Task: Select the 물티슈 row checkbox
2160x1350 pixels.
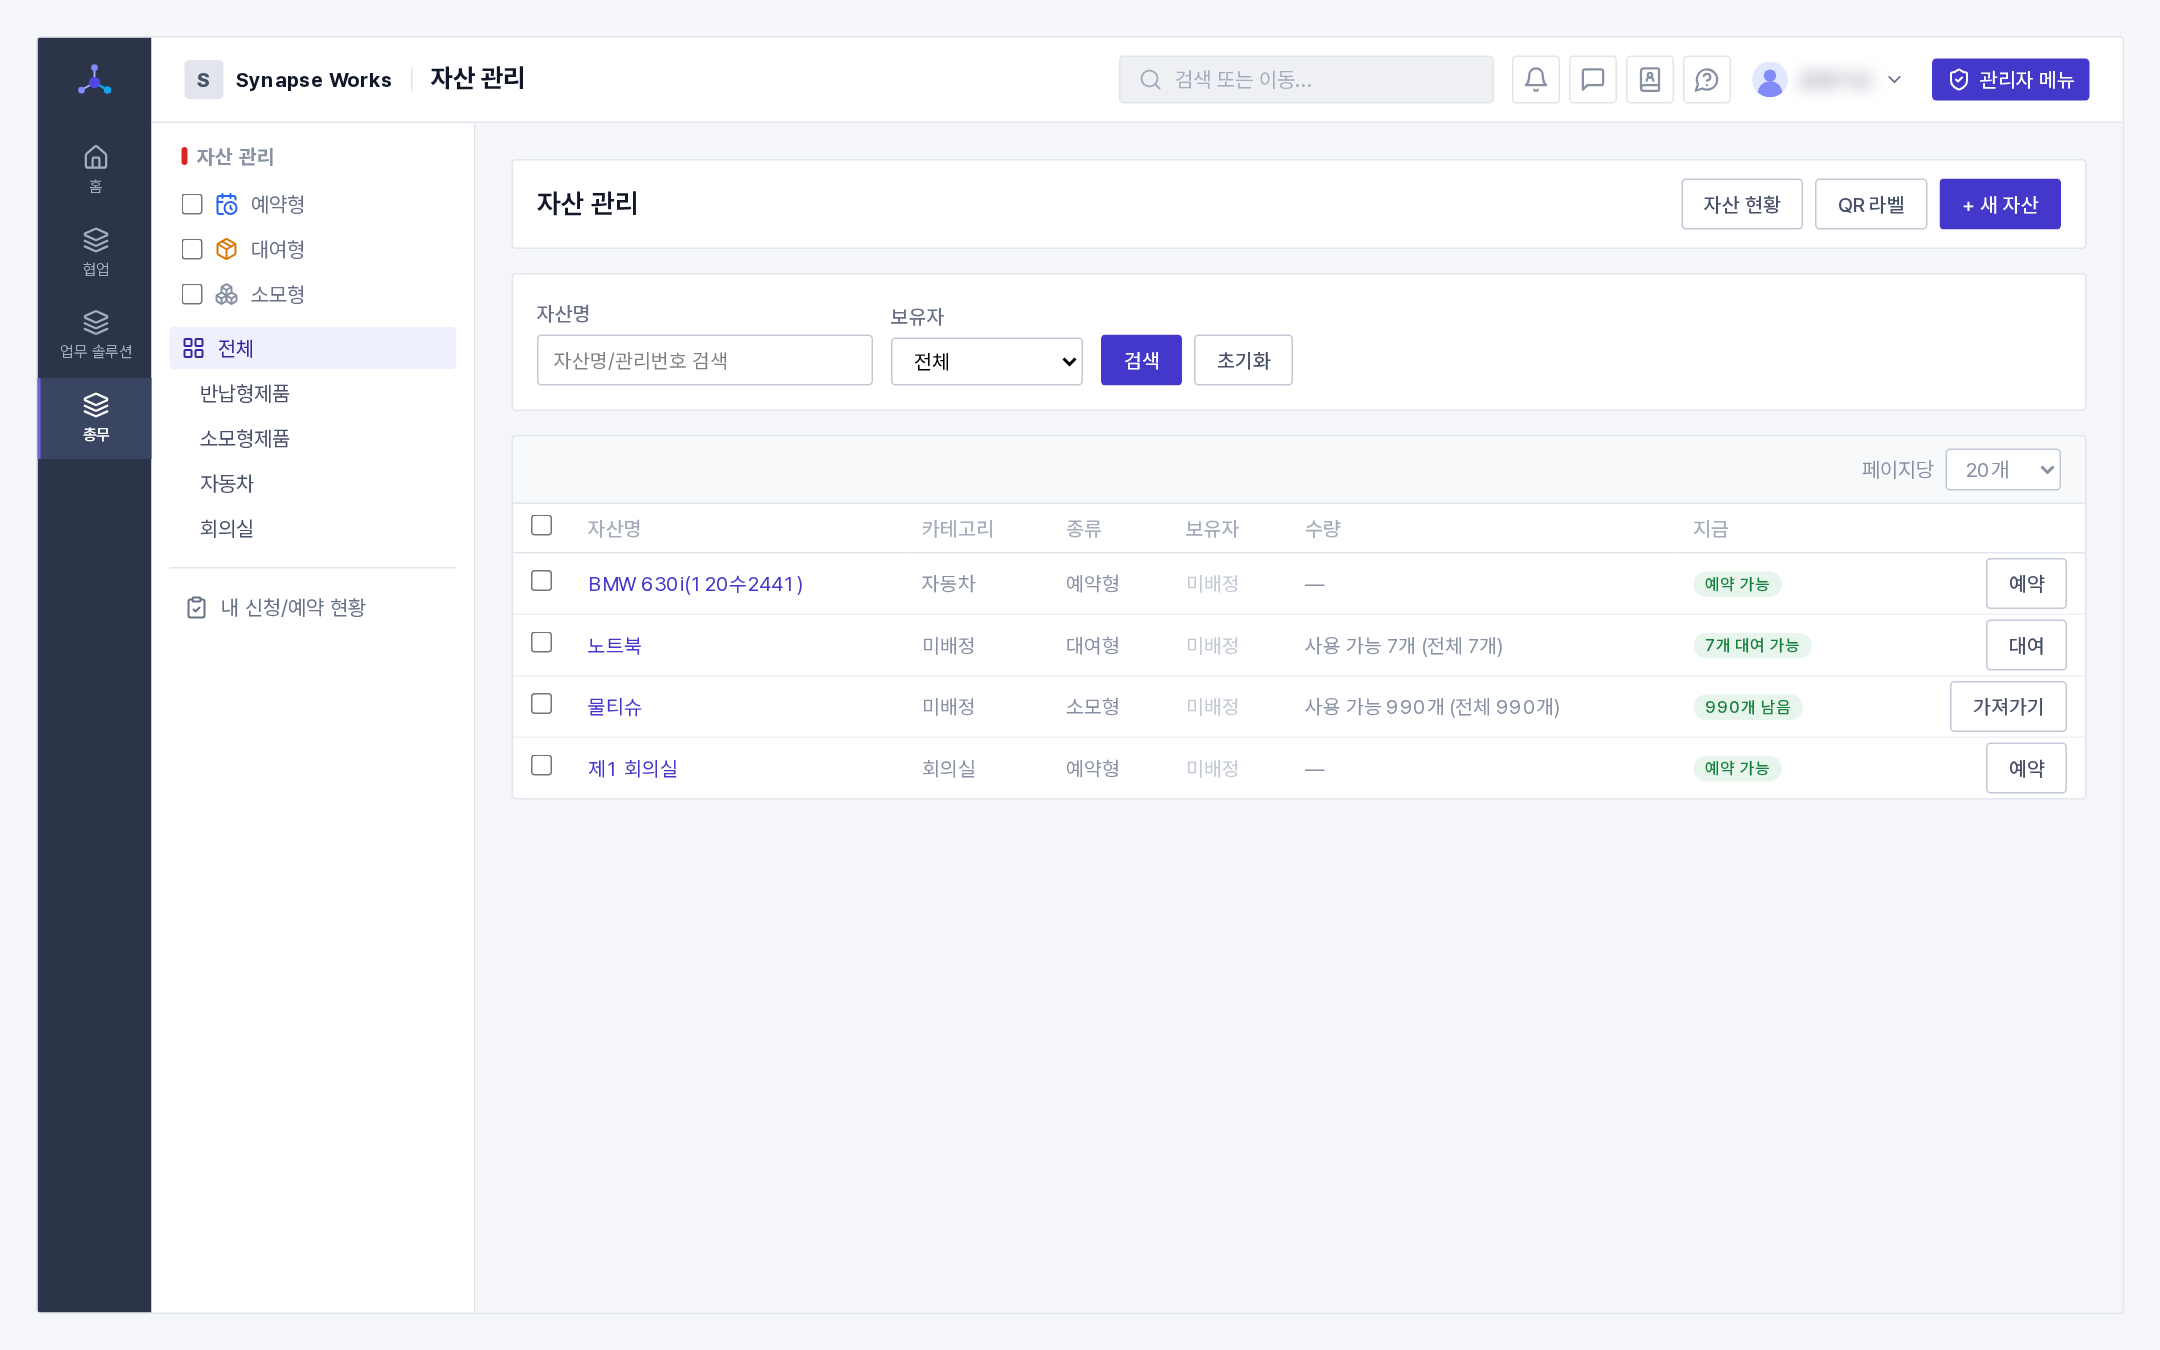Action: point(541,704)
